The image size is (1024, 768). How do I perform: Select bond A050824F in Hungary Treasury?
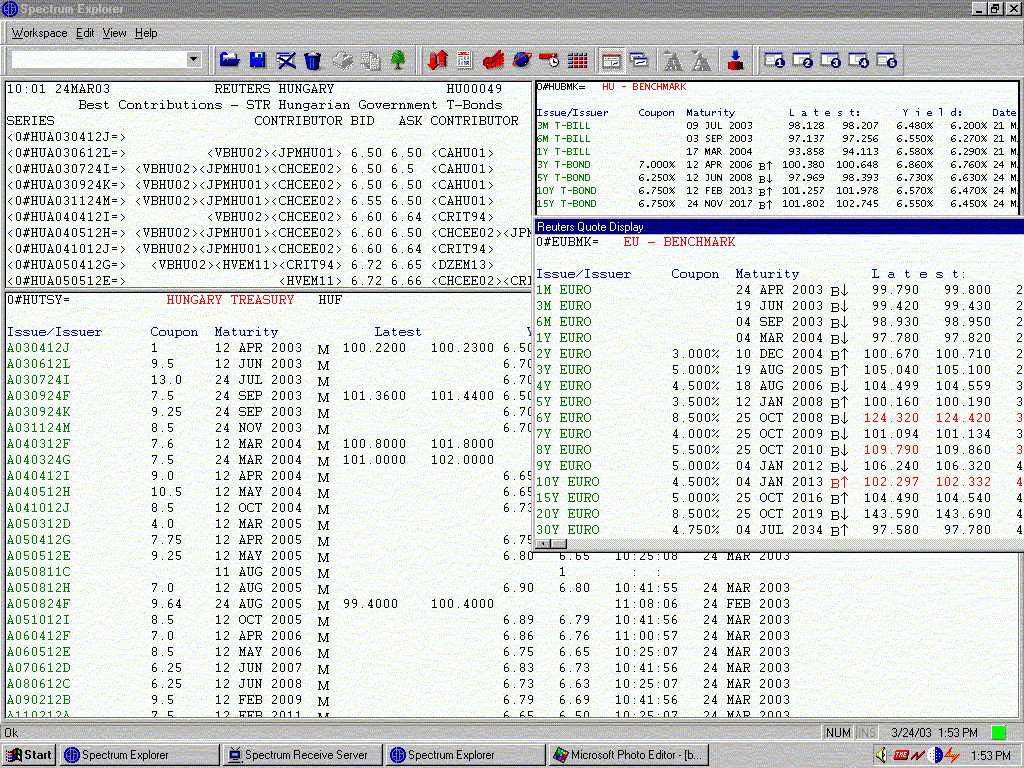(x=38, y=604)
